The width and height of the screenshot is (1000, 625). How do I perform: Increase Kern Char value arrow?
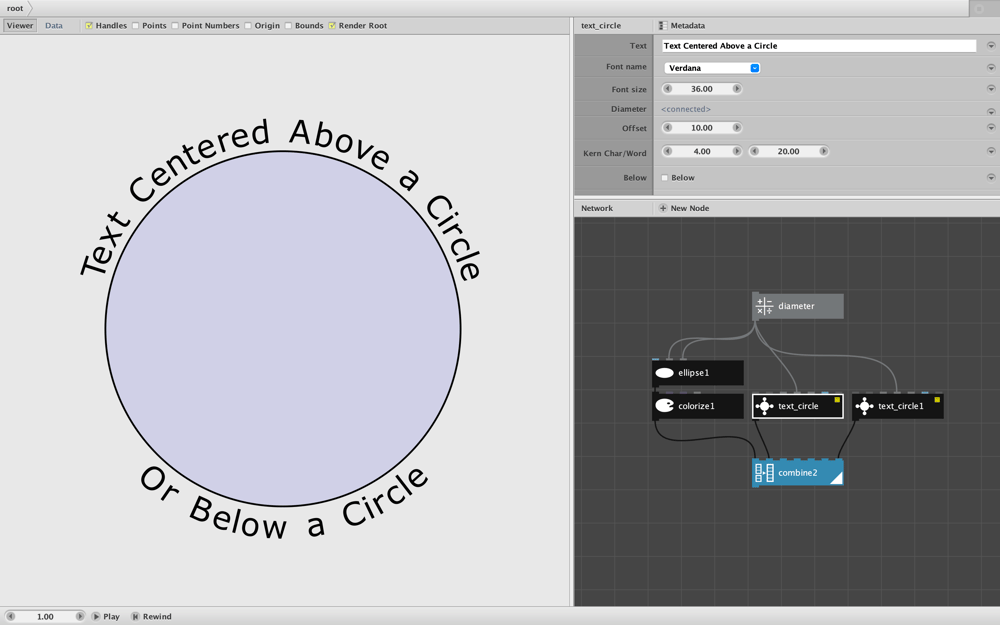(x=737, y=151)
